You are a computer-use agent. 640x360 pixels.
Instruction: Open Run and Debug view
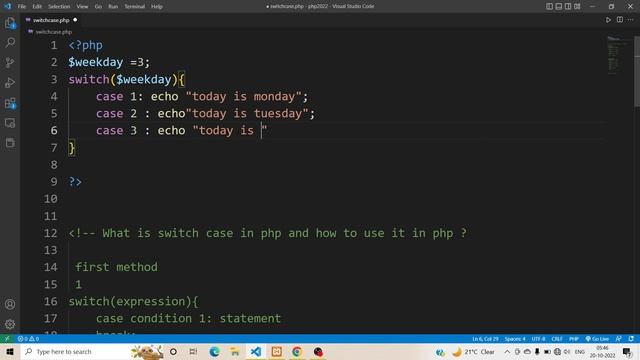pyautogui.click(x=10, y=83)
